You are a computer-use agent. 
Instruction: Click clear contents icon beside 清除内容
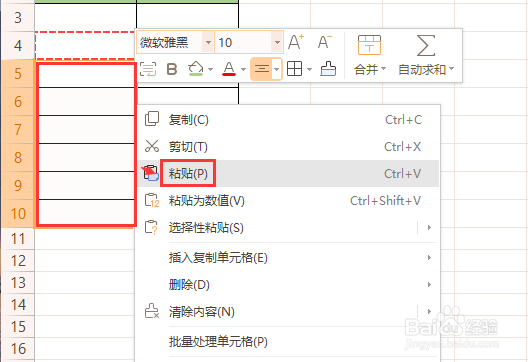[x=152, y=311]
